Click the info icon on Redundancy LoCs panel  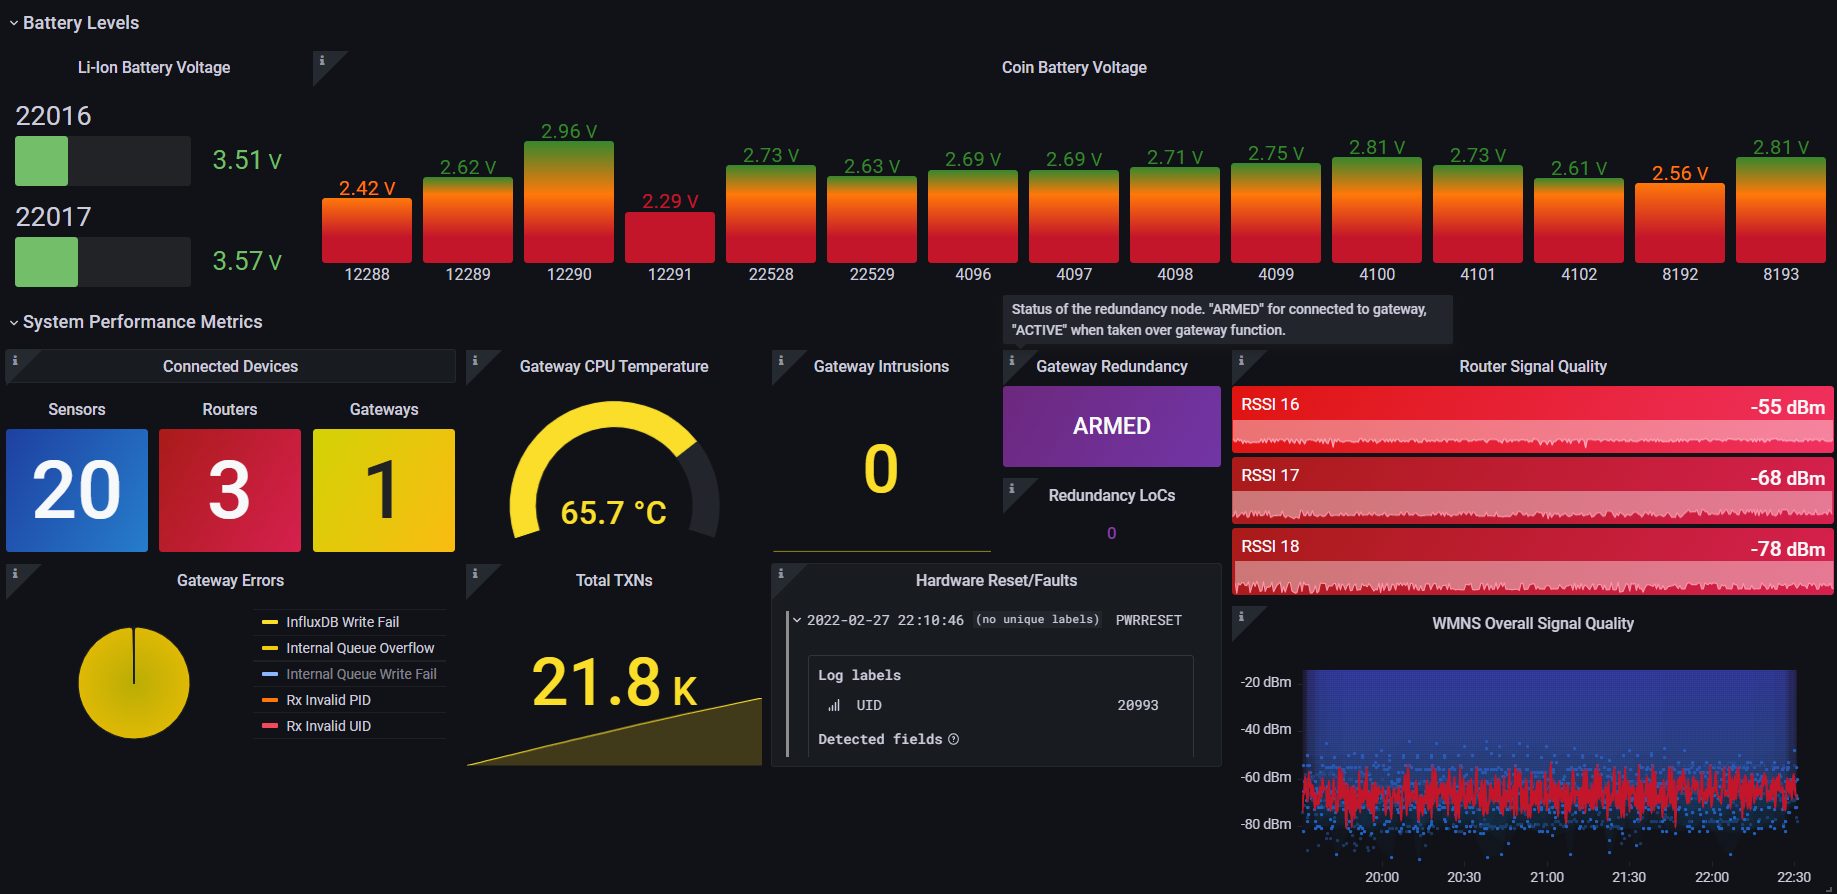[x=1012, y=488]
